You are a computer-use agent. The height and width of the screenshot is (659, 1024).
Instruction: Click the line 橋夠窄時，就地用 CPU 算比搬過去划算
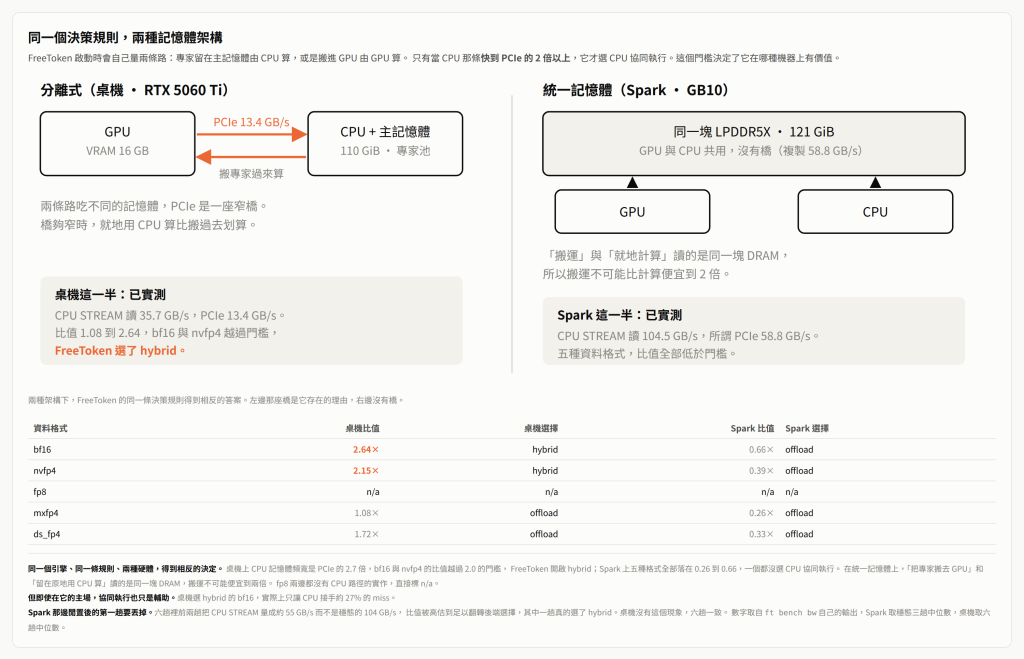(149, 225)
